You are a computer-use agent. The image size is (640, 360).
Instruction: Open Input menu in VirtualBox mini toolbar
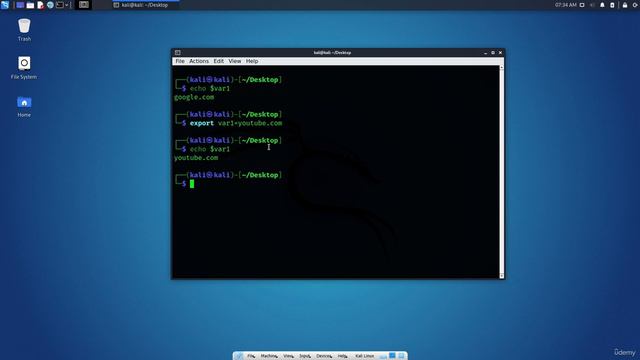305,356
